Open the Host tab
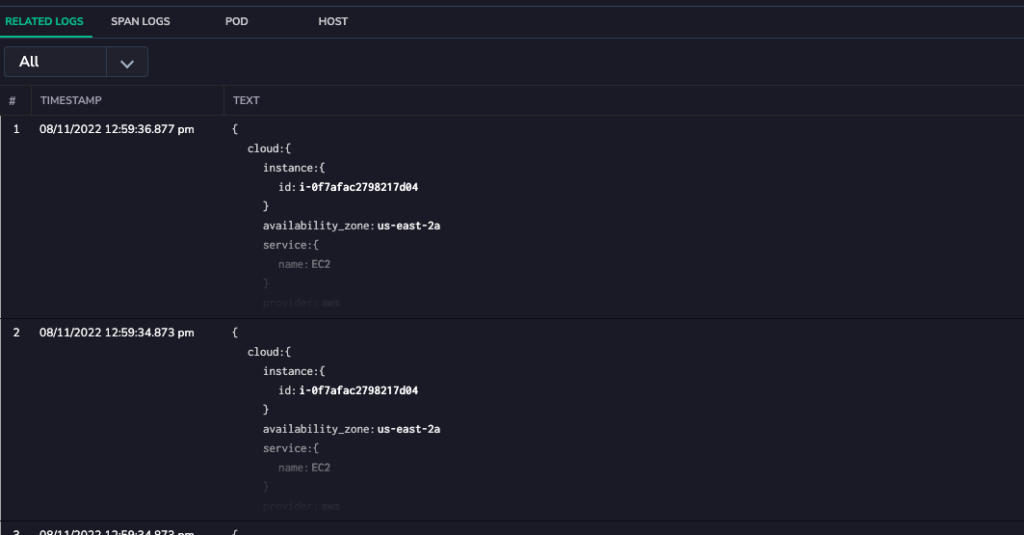 click(333, 22)
